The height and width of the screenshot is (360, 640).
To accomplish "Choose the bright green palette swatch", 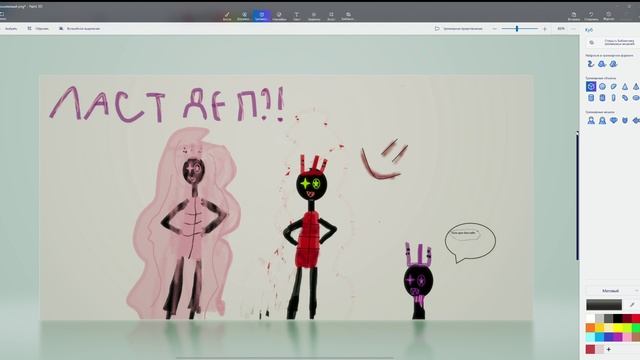I will coord(636,328).
